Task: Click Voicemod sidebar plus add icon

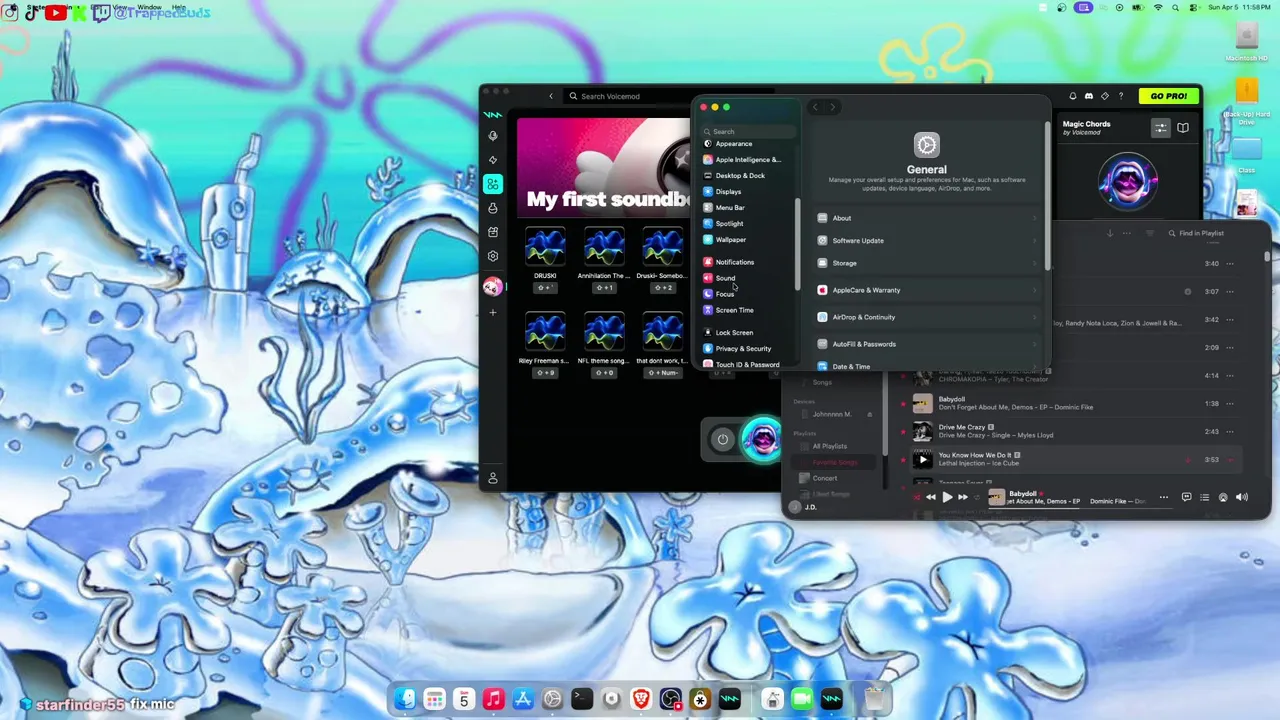Action: coord(492,313)
